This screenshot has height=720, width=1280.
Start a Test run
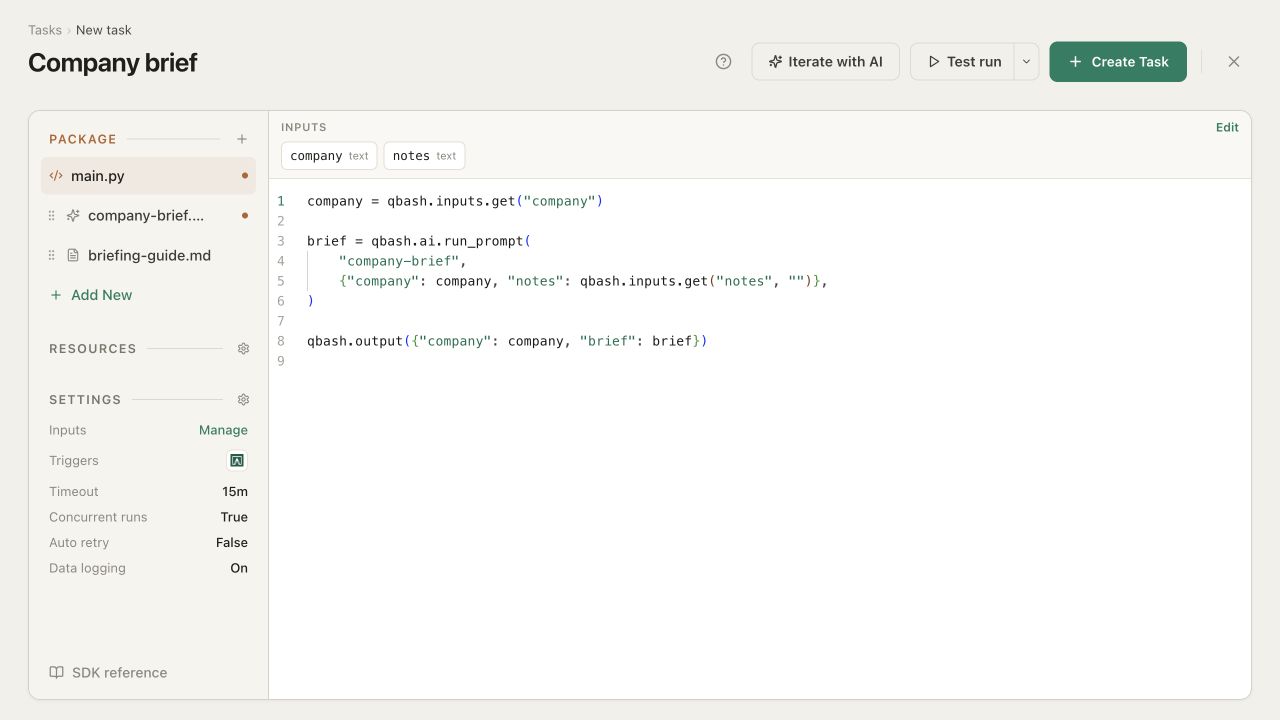point(963,62)
